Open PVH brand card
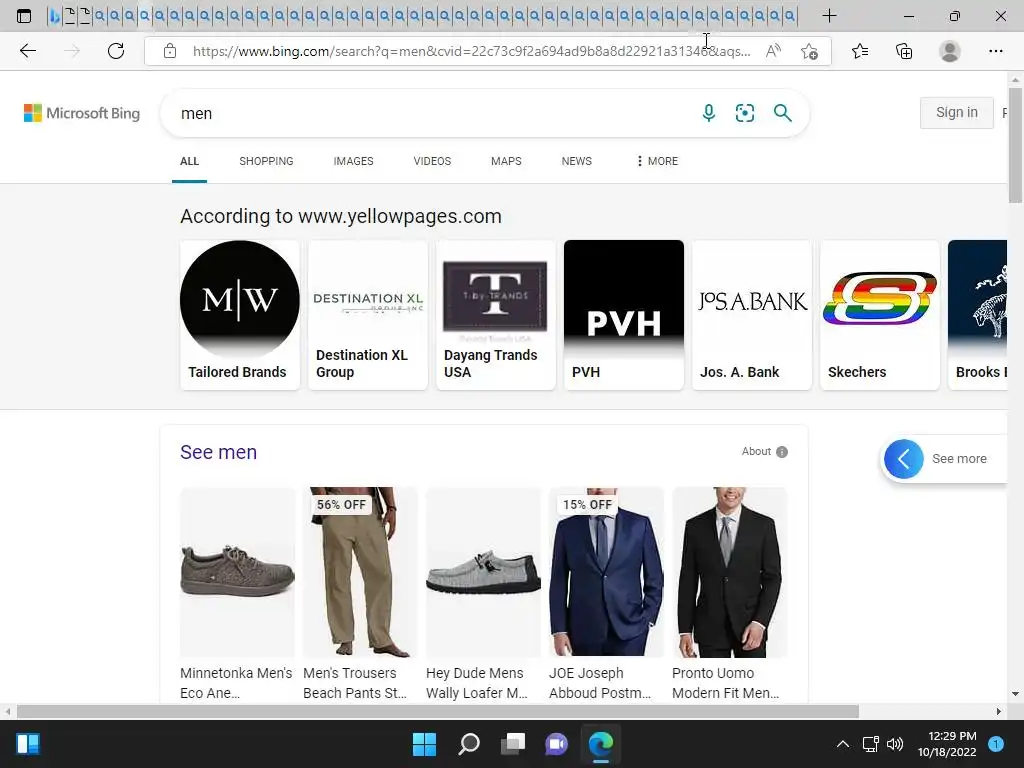This screenshot has height=768, width=1024. 624,315
